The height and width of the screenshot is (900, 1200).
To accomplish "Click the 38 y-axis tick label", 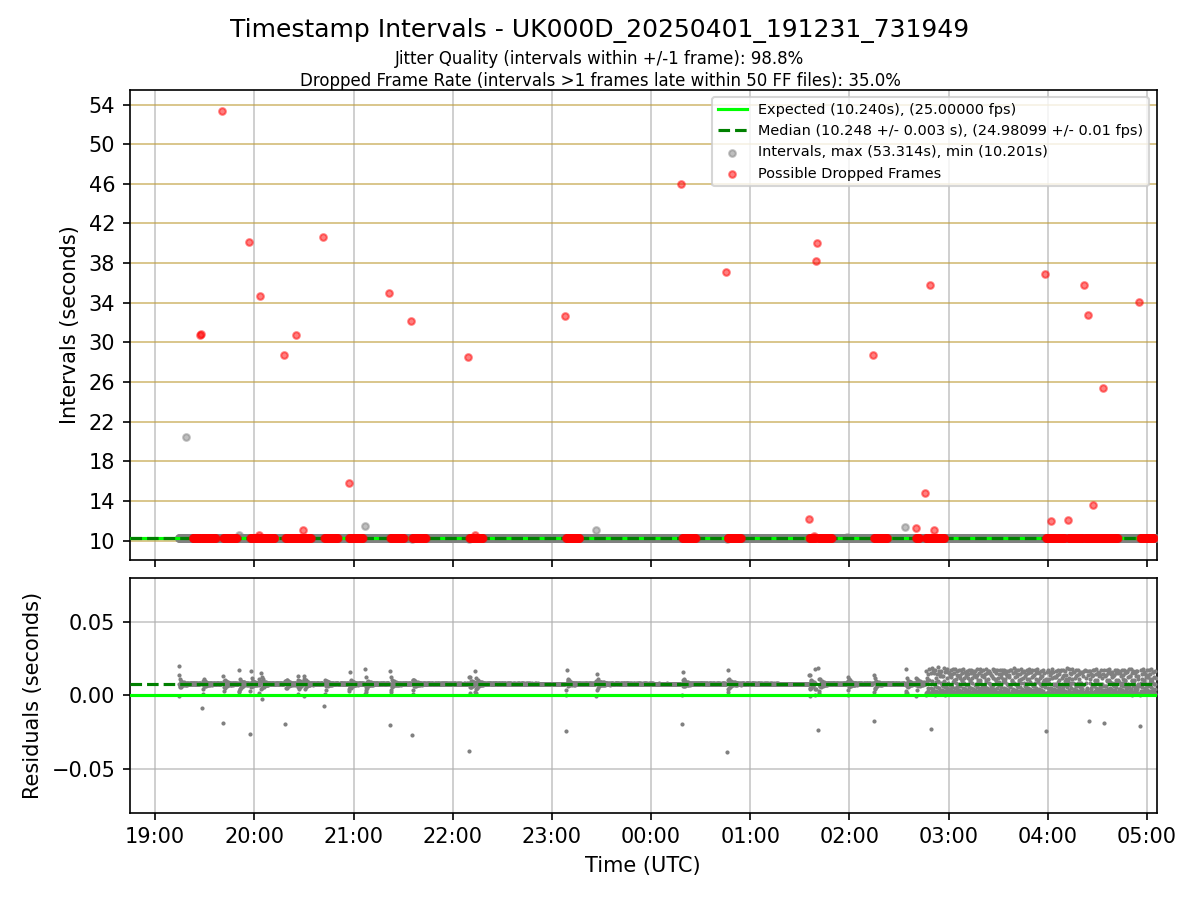I will tap(103, 263).
